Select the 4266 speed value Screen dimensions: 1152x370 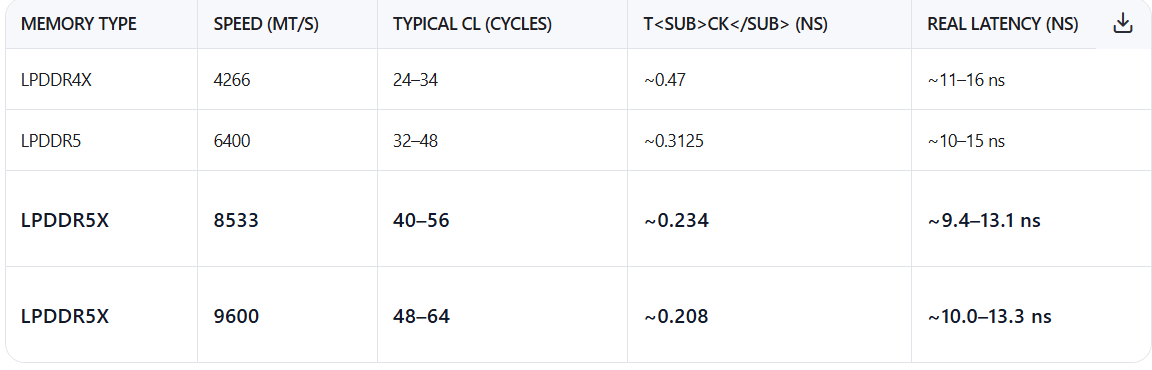pyautogui.click(x=232, y=79)
